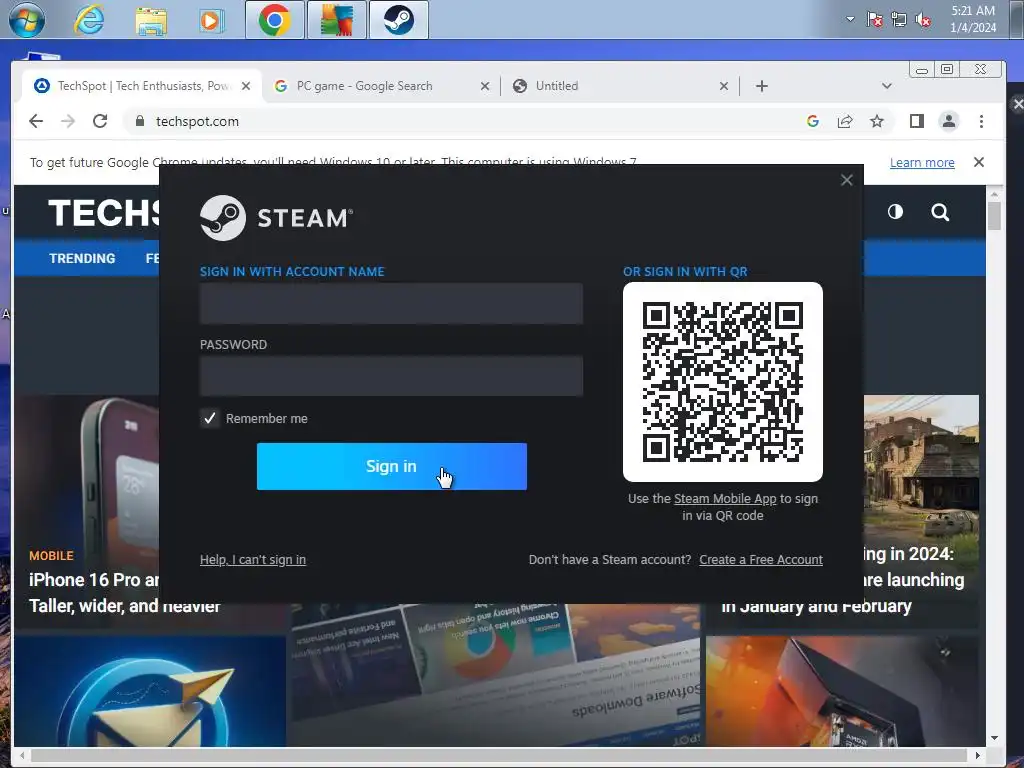Image resolution: width=1024 pixels, height=768 pixels.
Task: Toggle TechSpot dark/light theme icon
Action: click(x=895, y=212)
